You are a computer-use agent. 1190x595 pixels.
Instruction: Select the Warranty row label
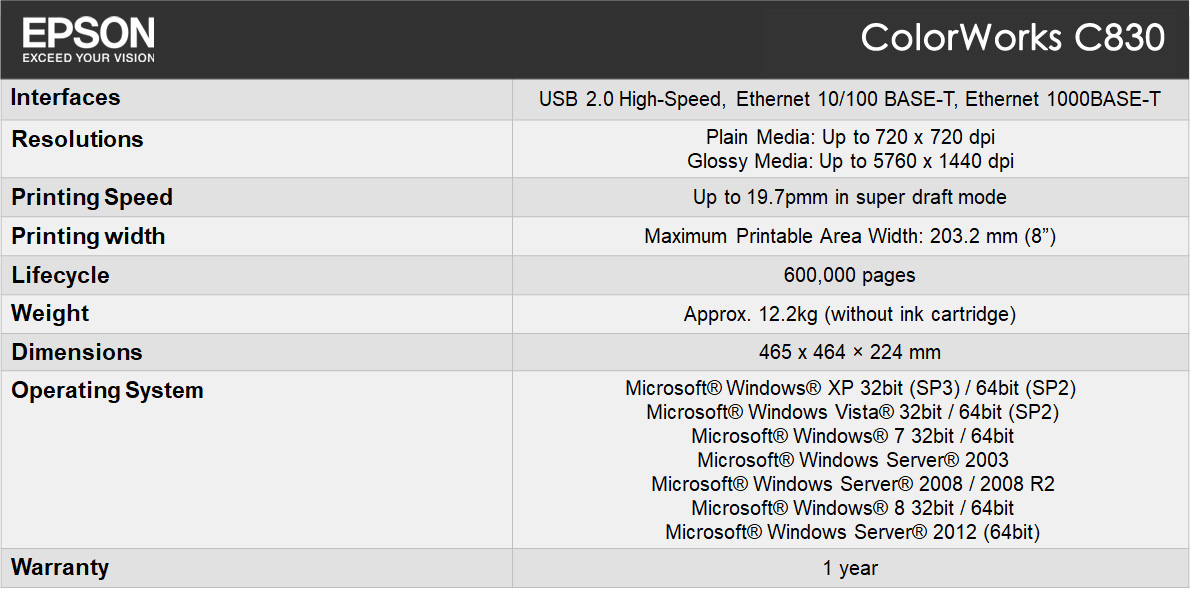(x=60, y=568)
